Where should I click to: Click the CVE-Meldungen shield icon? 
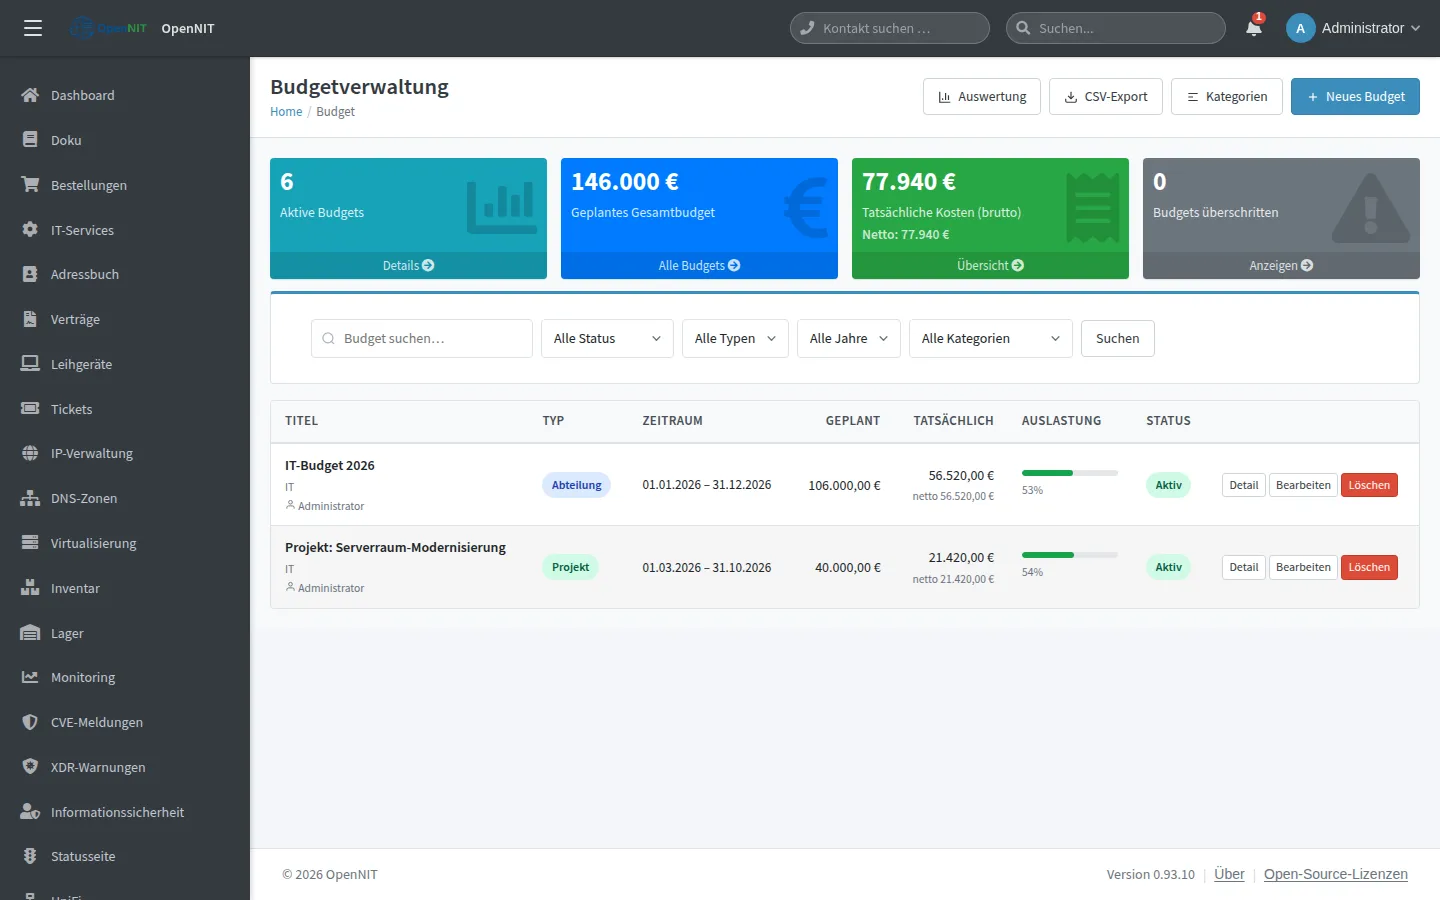[30, 722]
